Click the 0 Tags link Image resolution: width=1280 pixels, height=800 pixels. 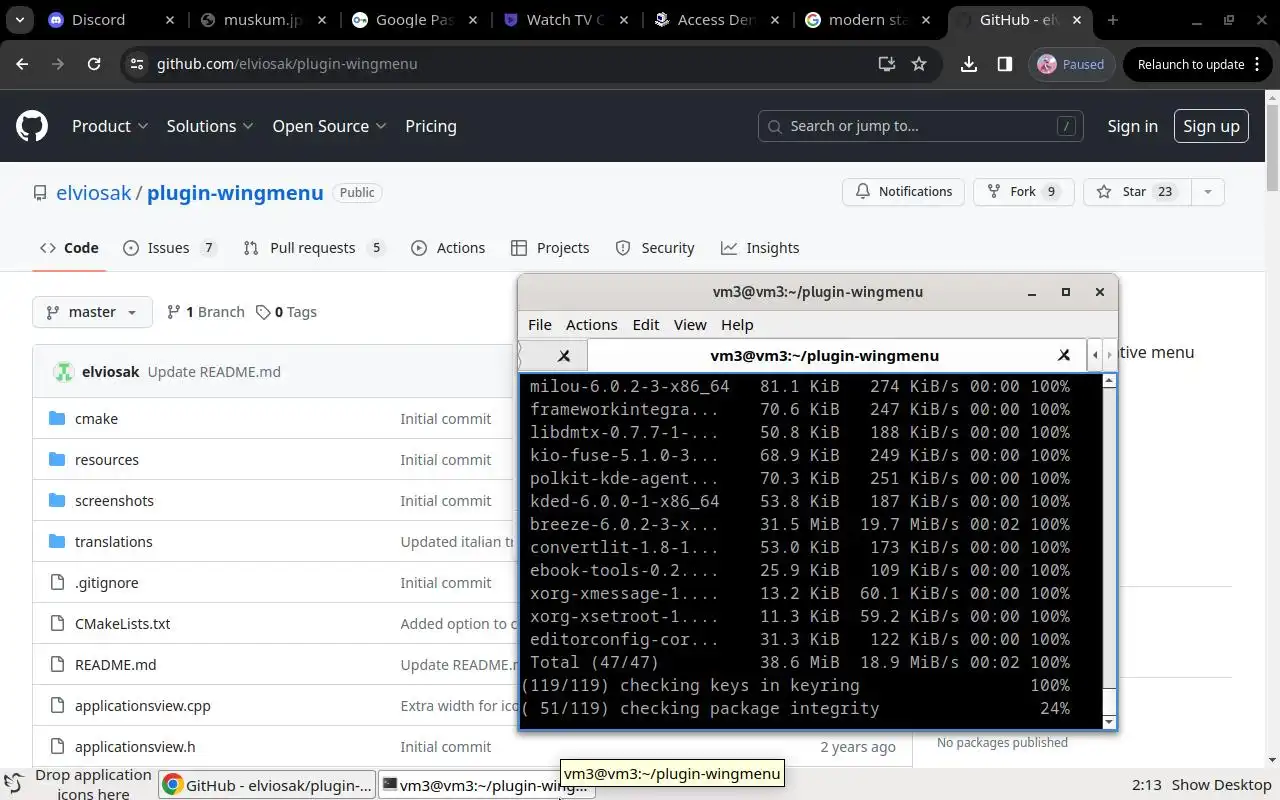[x=286, y=312]
